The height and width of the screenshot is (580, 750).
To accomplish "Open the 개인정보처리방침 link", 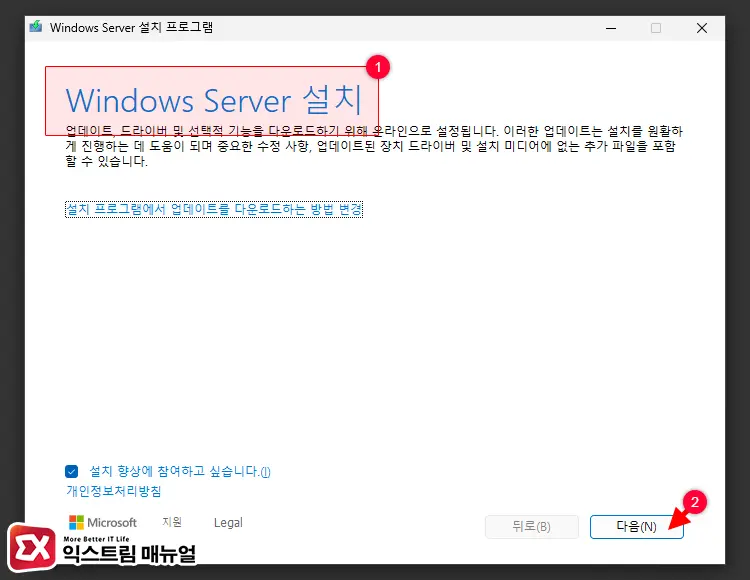I will tap(113, 491).
